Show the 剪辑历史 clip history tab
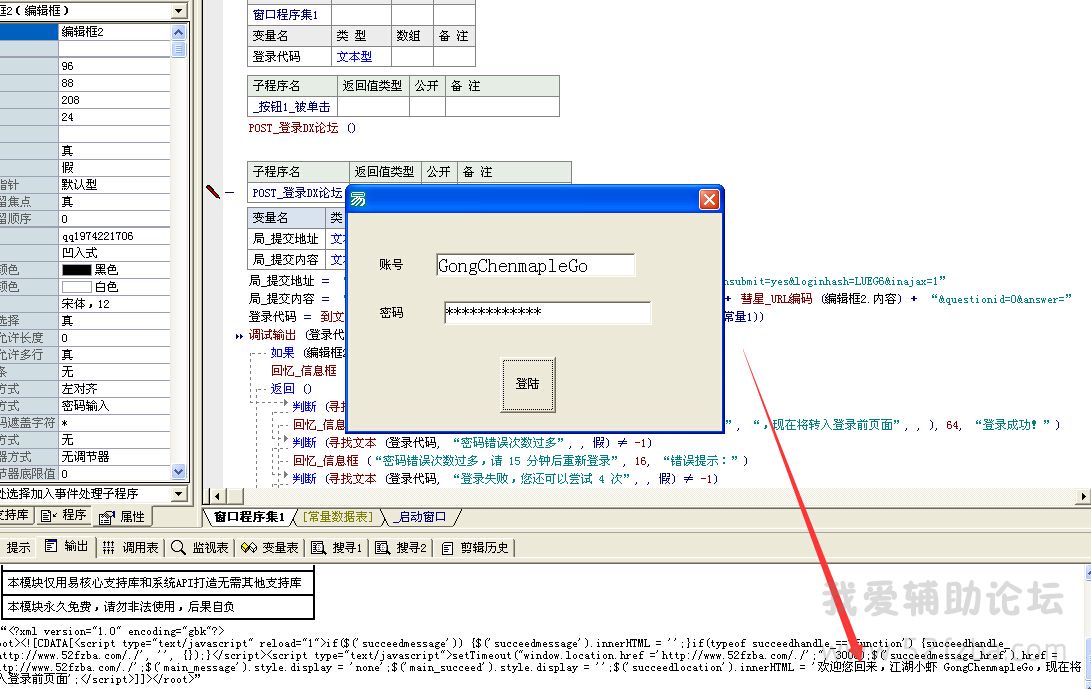The height and width of the screenshot is (689, 1091). point(476,547)
